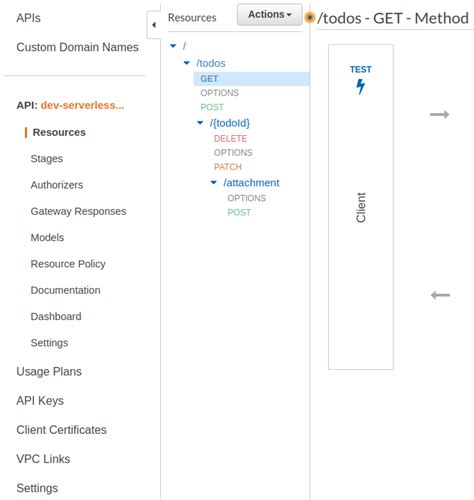Collapse the /todos resource node

[187, 63]
